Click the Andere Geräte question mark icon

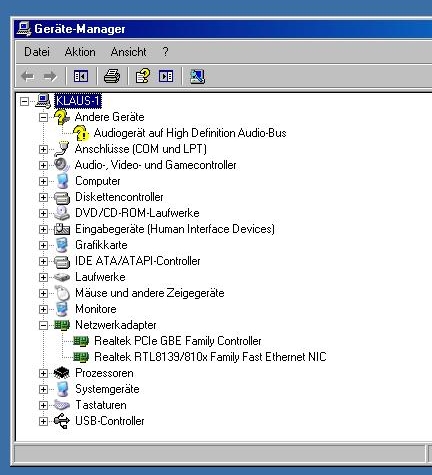62,117
